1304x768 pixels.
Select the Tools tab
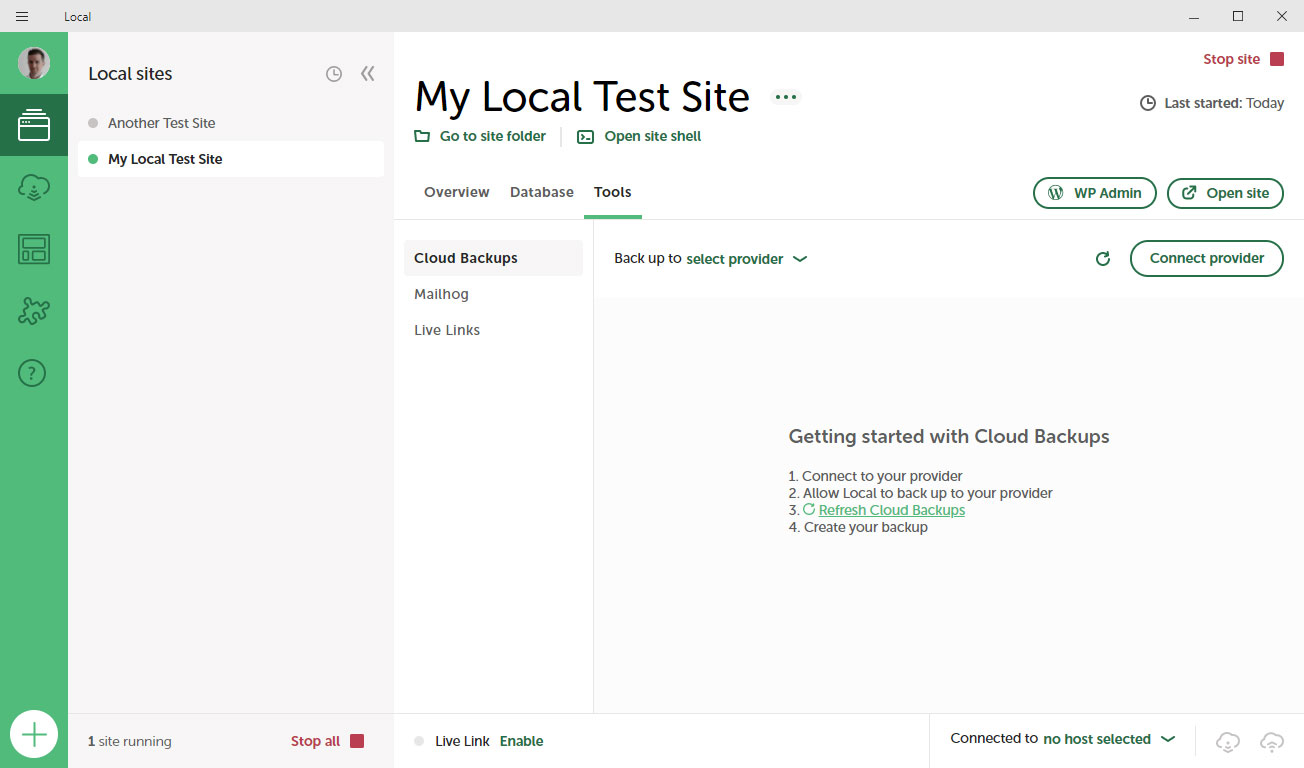pyautogui.click(x=613, y=192)
